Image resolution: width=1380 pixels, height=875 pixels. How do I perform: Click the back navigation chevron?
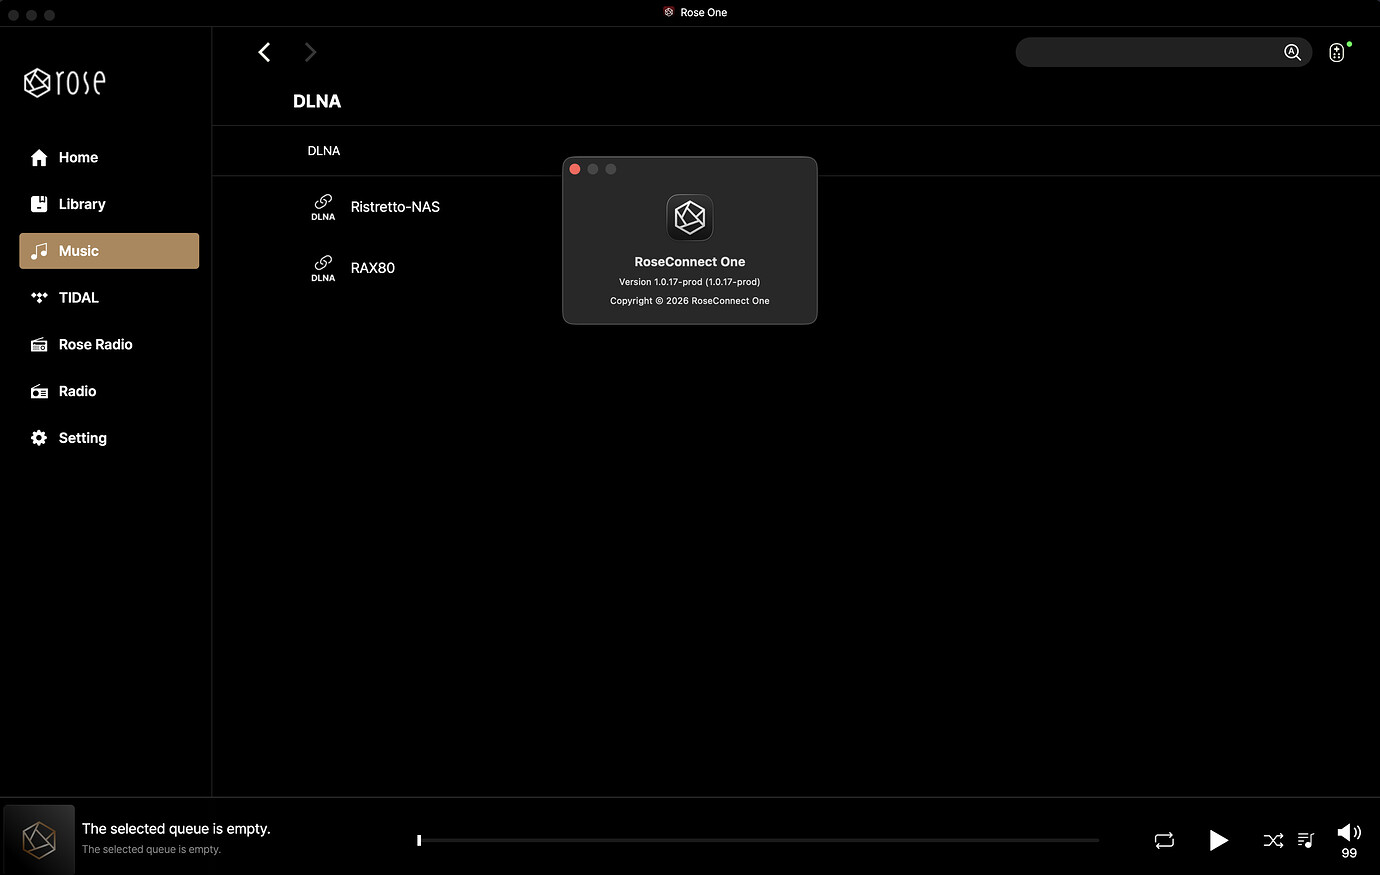click(264, 52)
